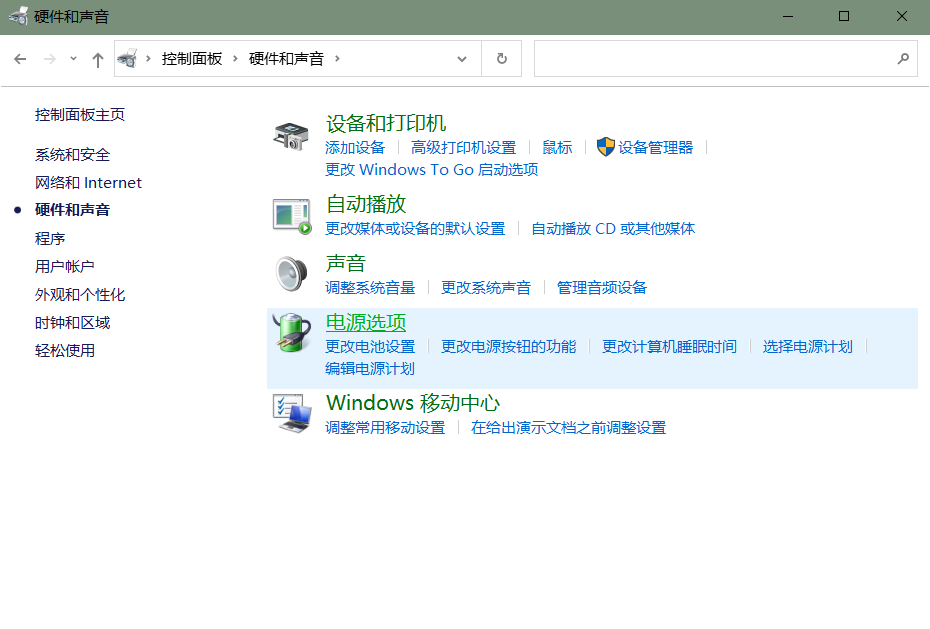Open 轻松使用 category
The height and width of the screenshot is (629, 930).
click(65, 350)
